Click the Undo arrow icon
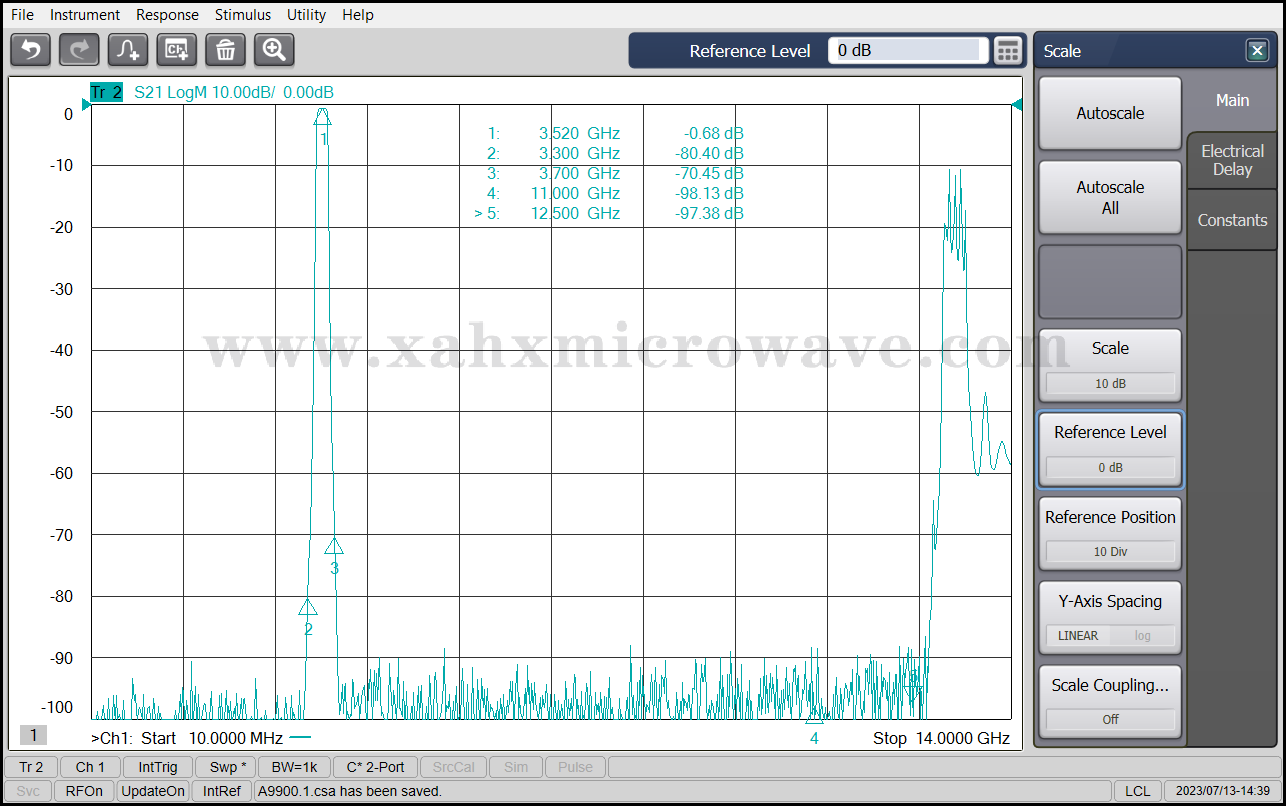The width and height of the screenshot is (1286, 806). click(x=30, y=49)
